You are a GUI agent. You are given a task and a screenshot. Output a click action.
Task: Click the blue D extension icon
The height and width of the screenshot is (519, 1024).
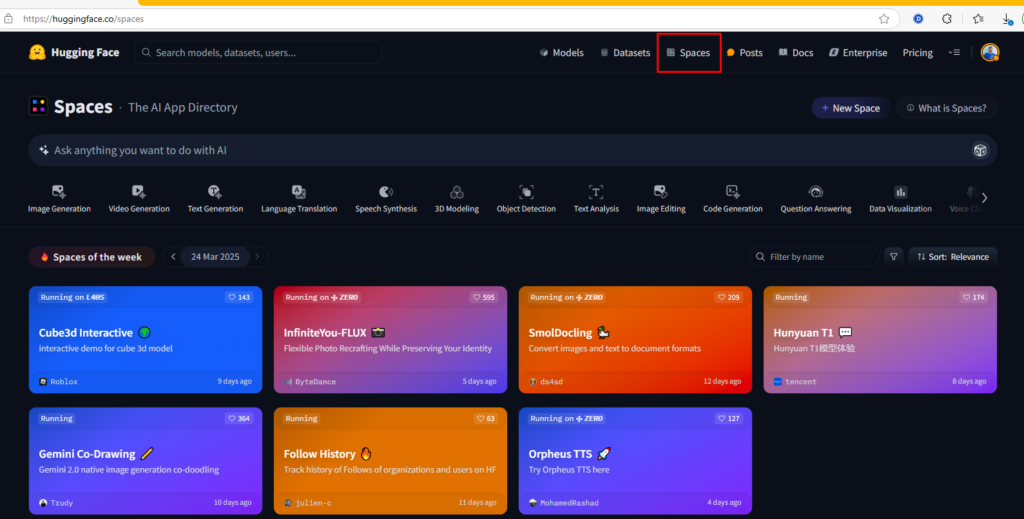pos(918,19)
